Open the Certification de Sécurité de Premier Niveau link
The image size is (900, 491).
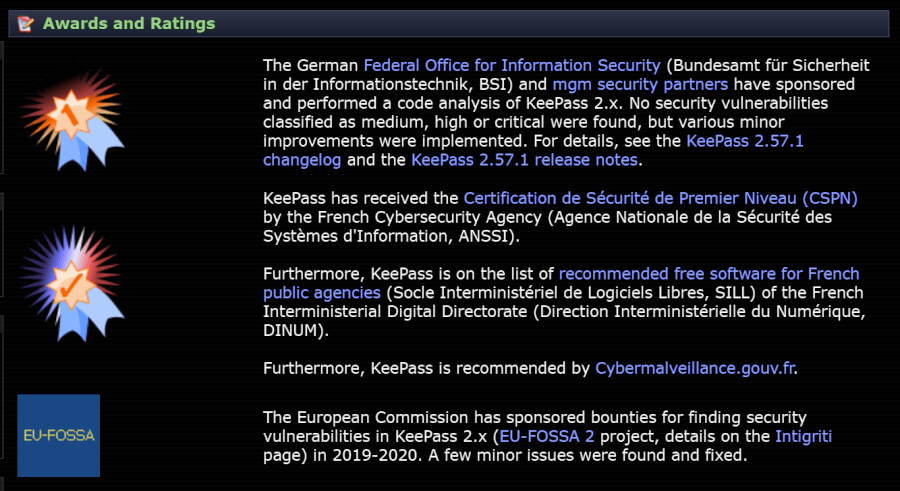tap(660, 198)
